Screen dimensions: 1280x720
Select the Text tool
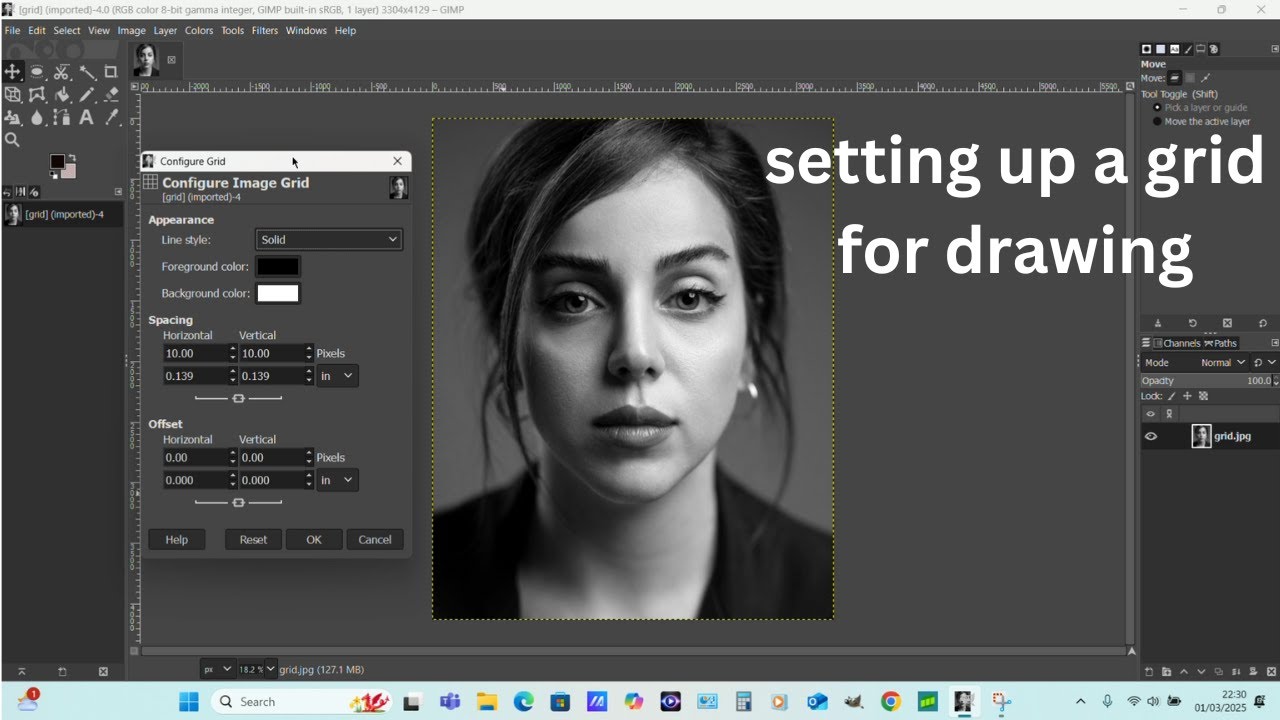[87, 117]
